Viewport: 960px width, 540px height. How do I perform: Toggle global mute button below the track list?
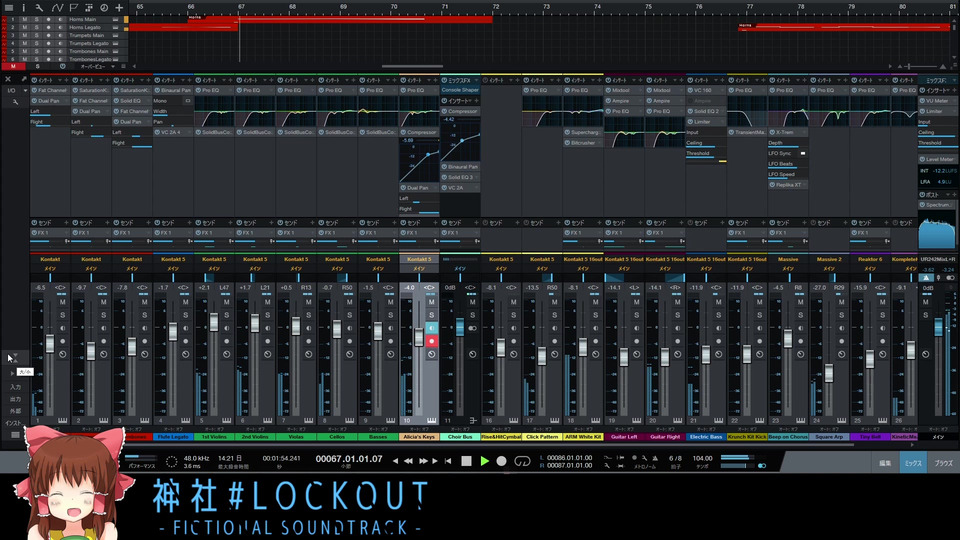tap(13, 66)
